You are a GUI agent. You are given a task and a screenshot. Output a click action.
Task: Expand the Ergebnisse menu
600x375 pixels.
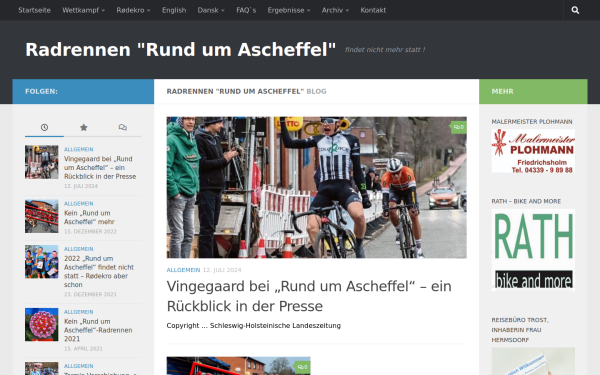point(289,10)
